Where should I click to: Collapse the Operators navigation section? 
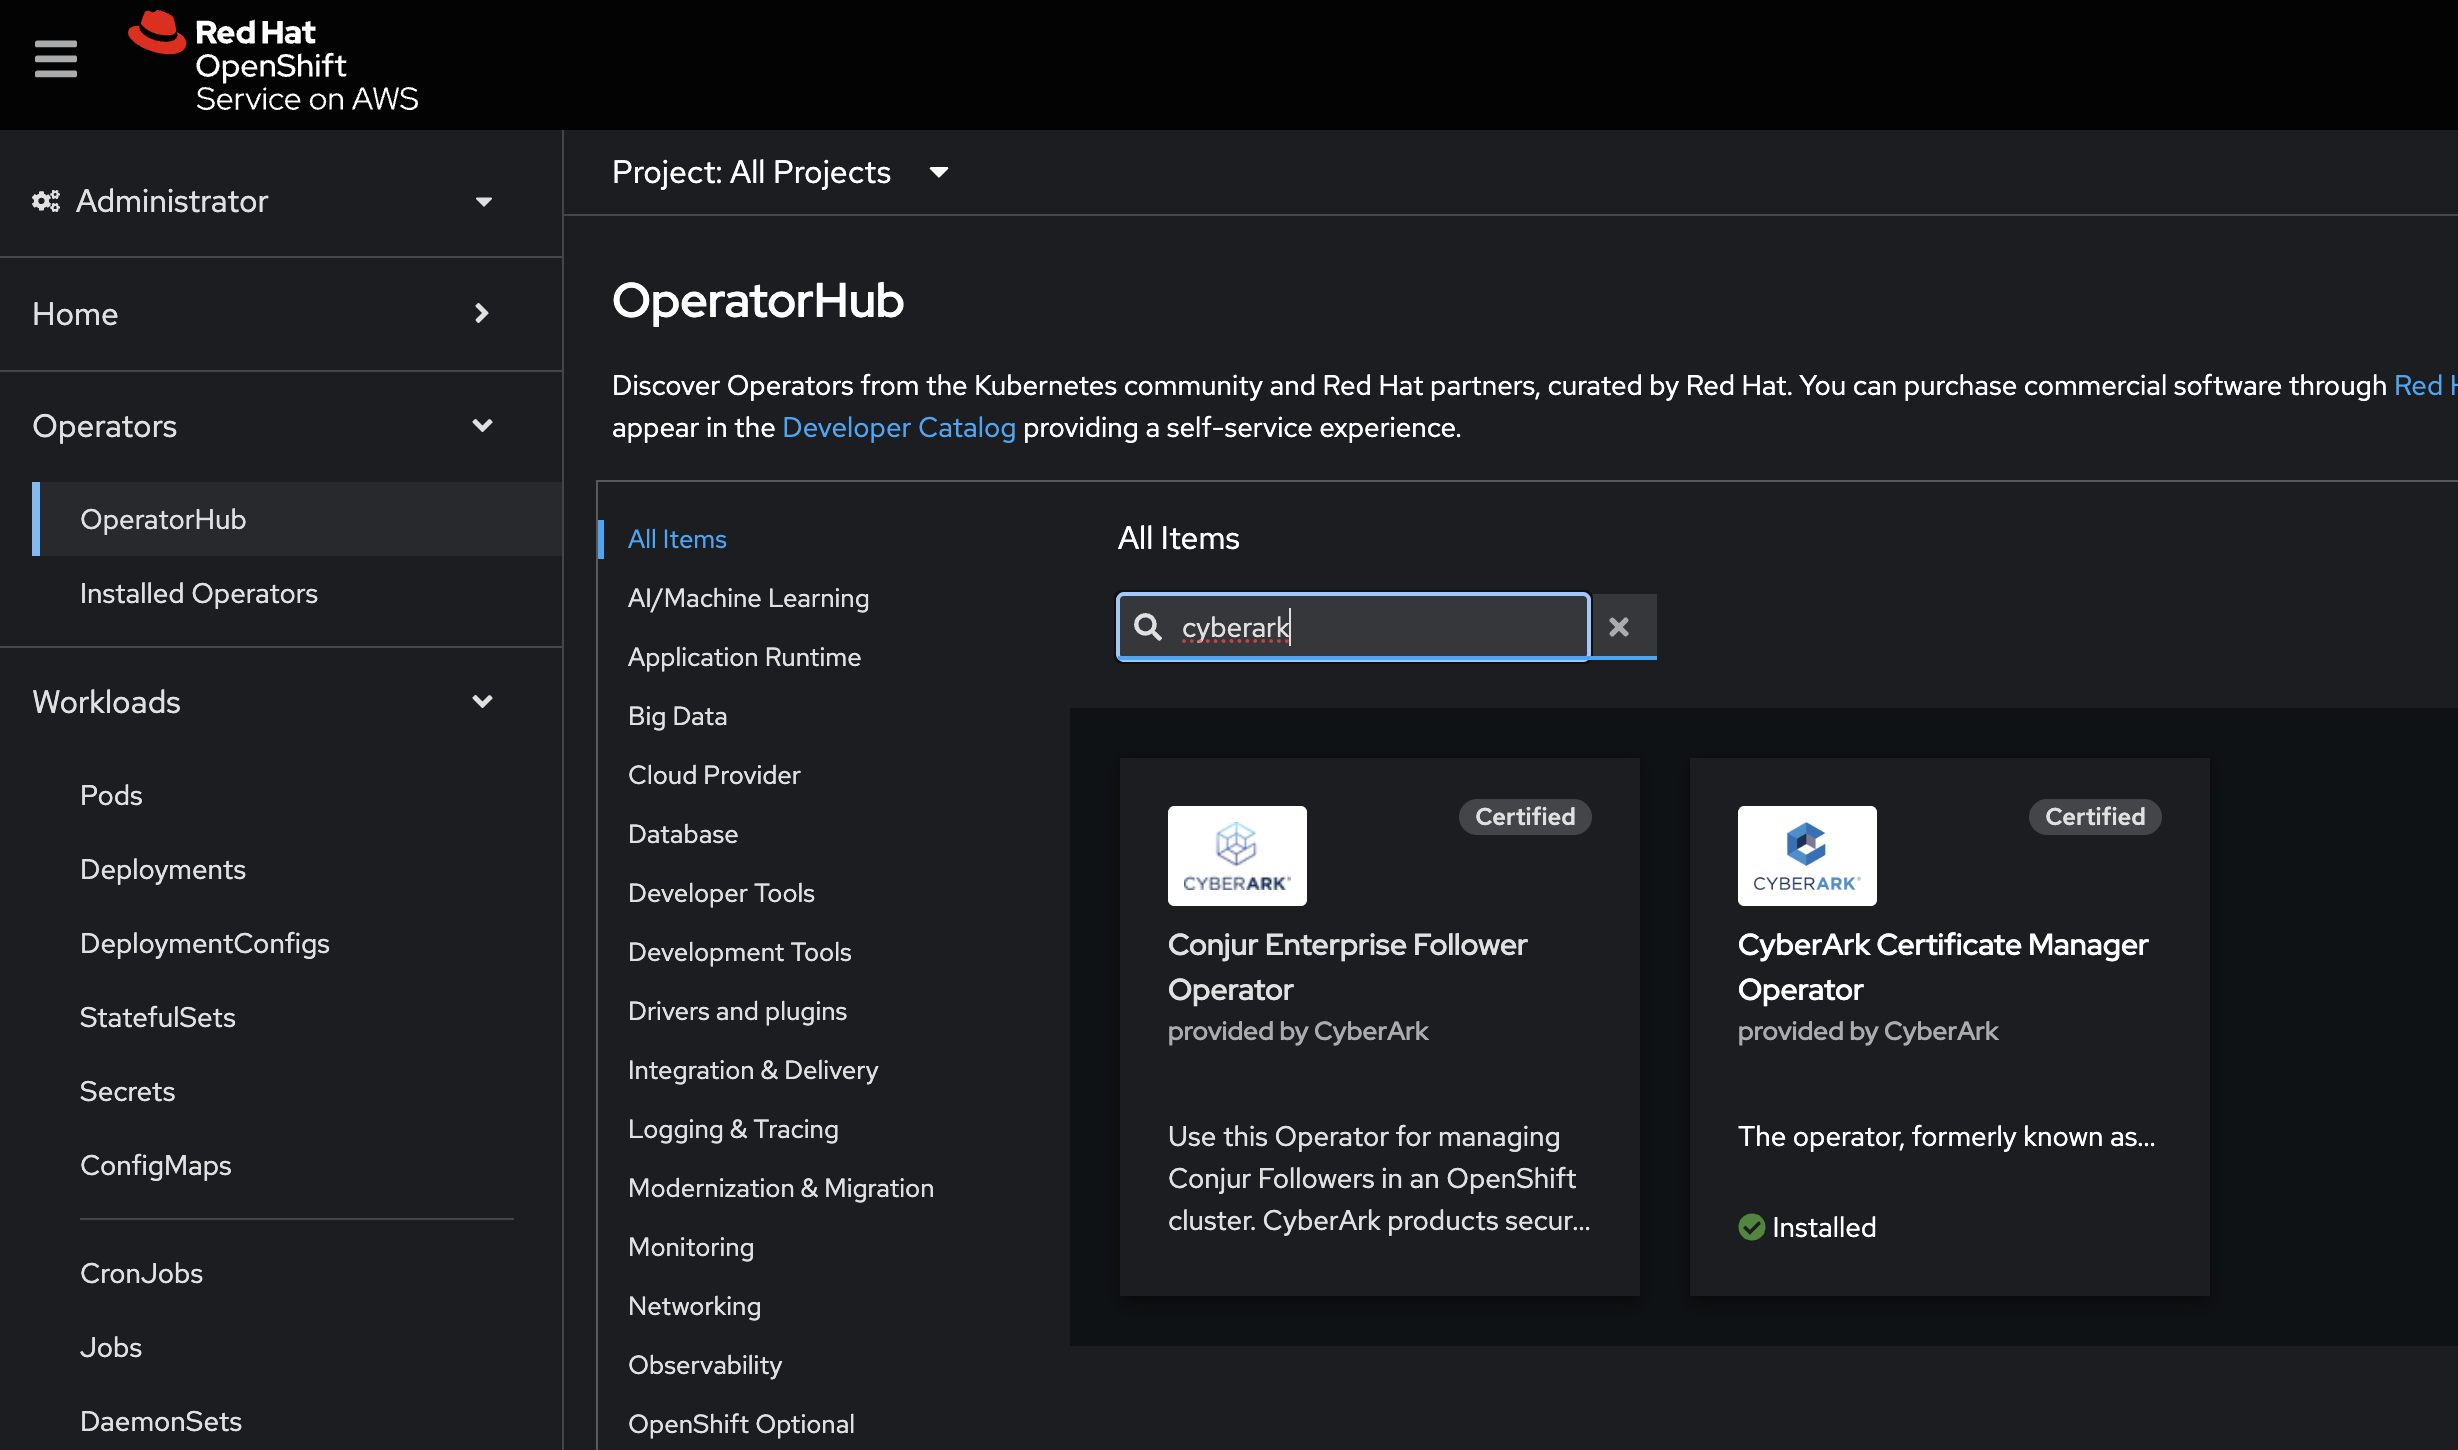[262, 426]
